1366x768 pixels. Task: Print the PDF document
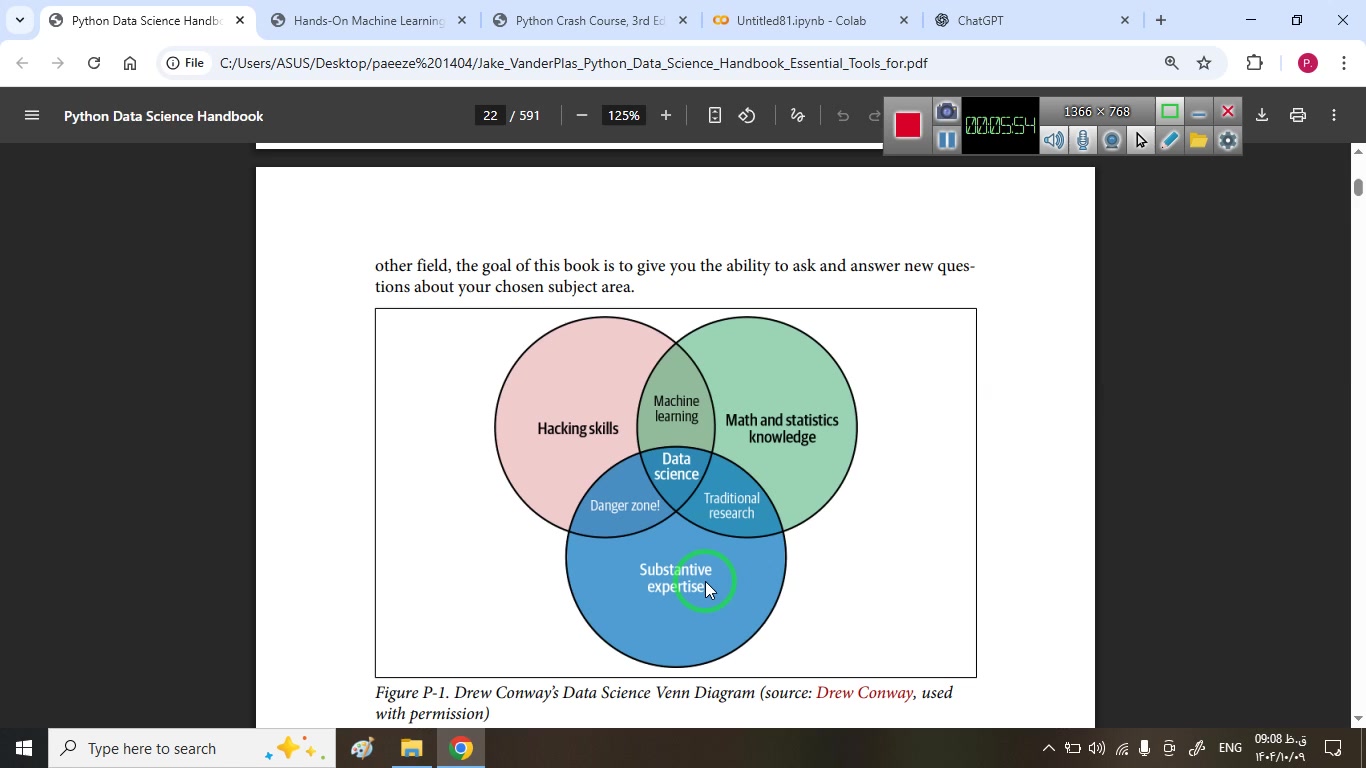[x=1298, y=116]
